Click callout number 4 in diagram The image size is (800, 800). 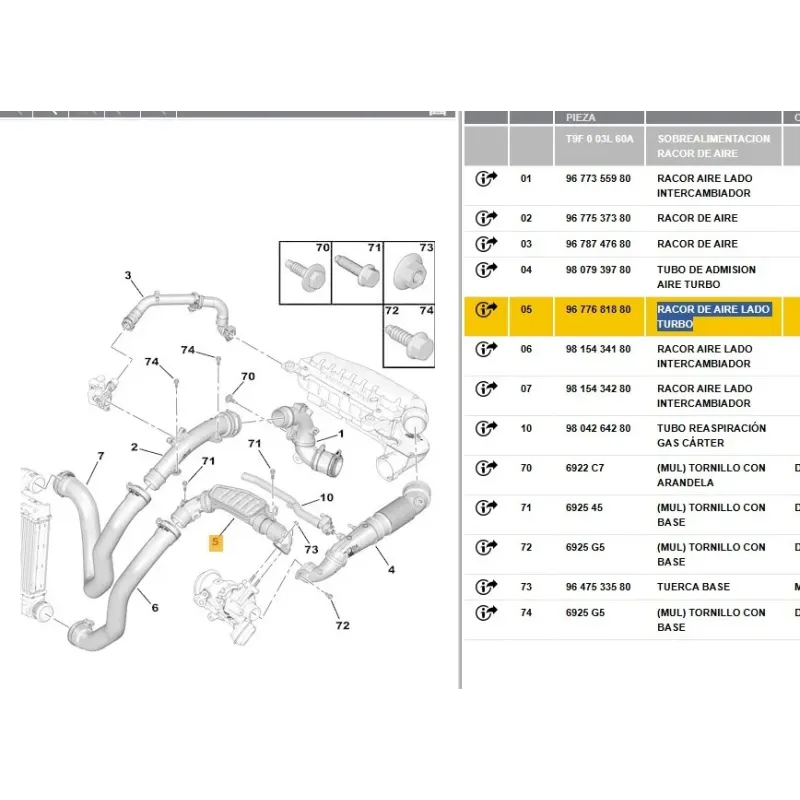coord(391,571)
